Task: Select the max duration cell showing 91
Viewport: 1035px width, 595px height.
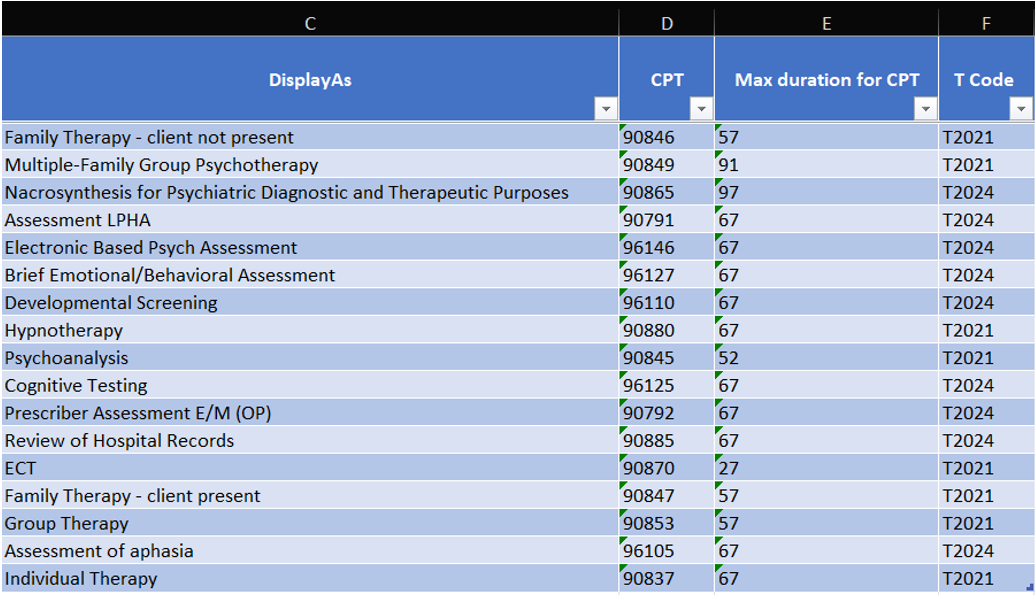Action: [826, 164]
